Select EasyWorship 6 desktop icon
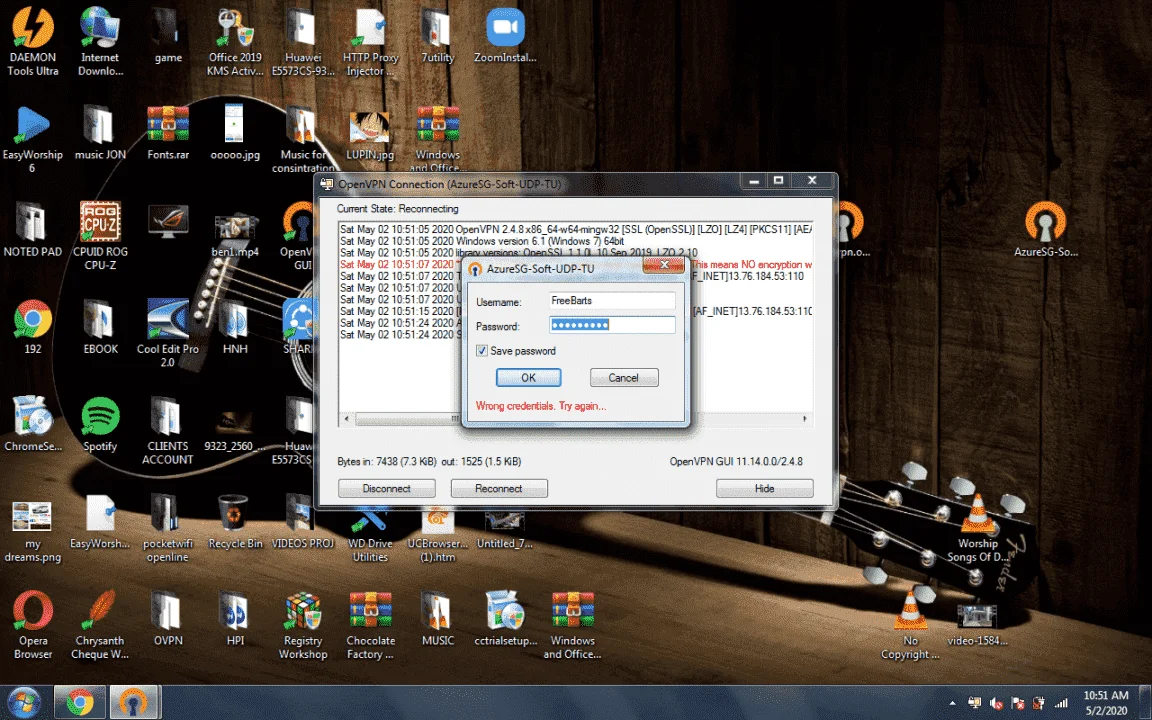This screenshot has height=720, width=1152. pyautogui.click(x=32, y=139)
